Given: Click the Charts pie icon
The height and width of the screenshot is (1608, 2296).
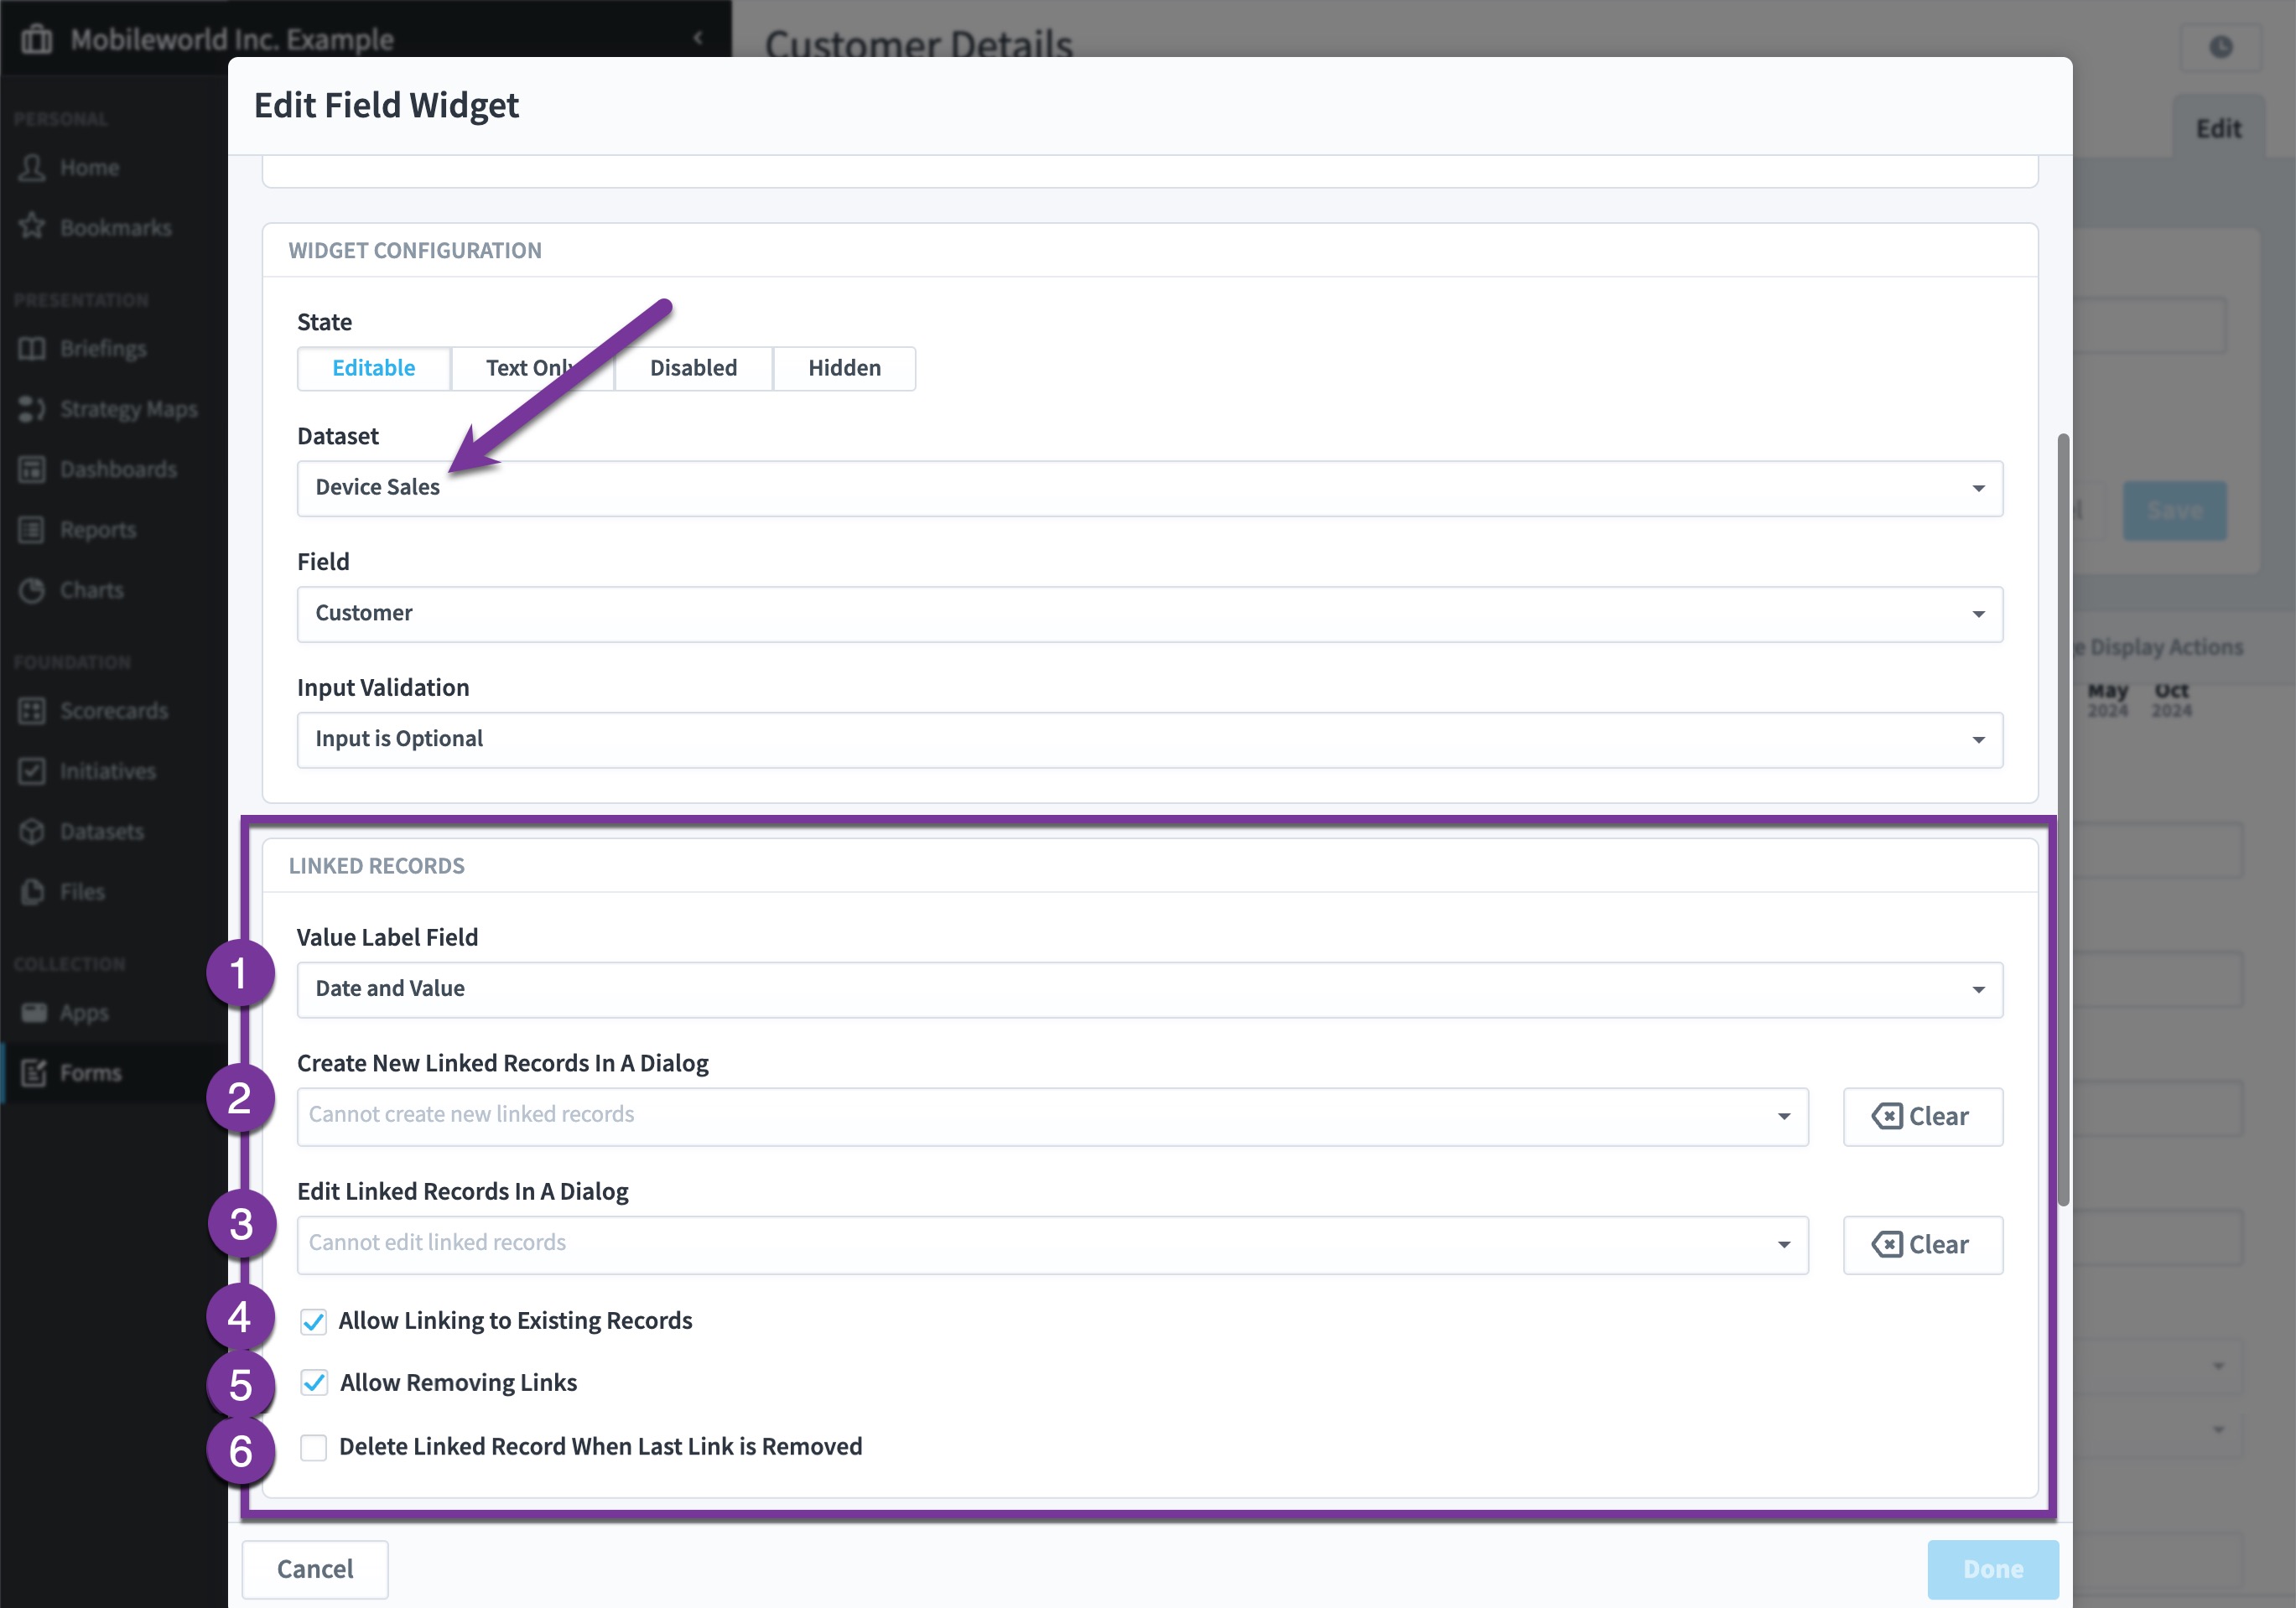Looking at the screenshot, I should [x=32, y=590].
